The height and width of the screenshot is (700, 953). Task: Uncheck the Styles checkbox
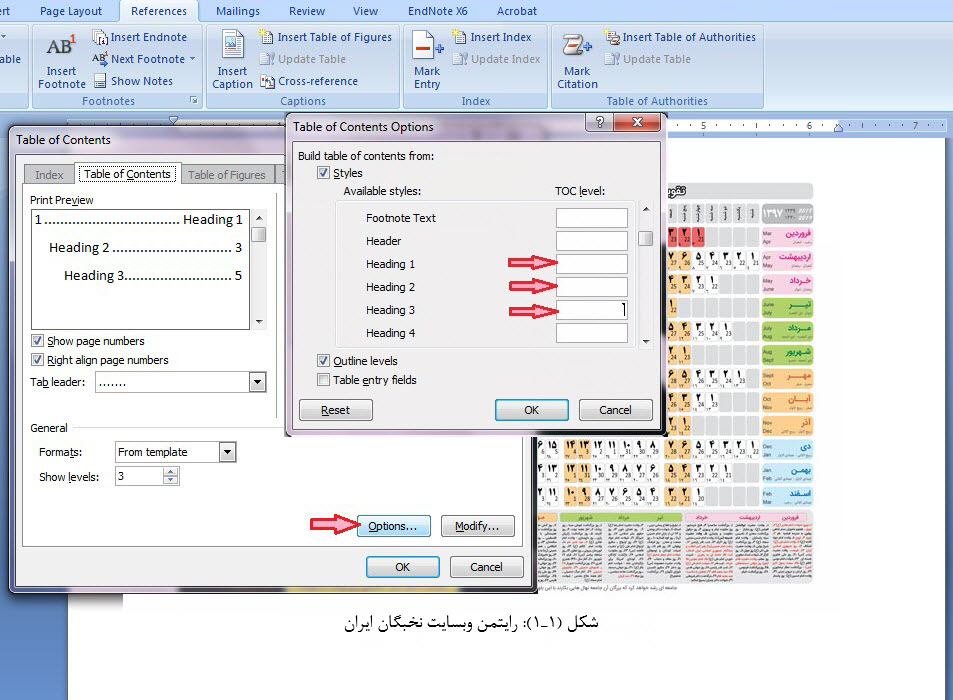323,173
